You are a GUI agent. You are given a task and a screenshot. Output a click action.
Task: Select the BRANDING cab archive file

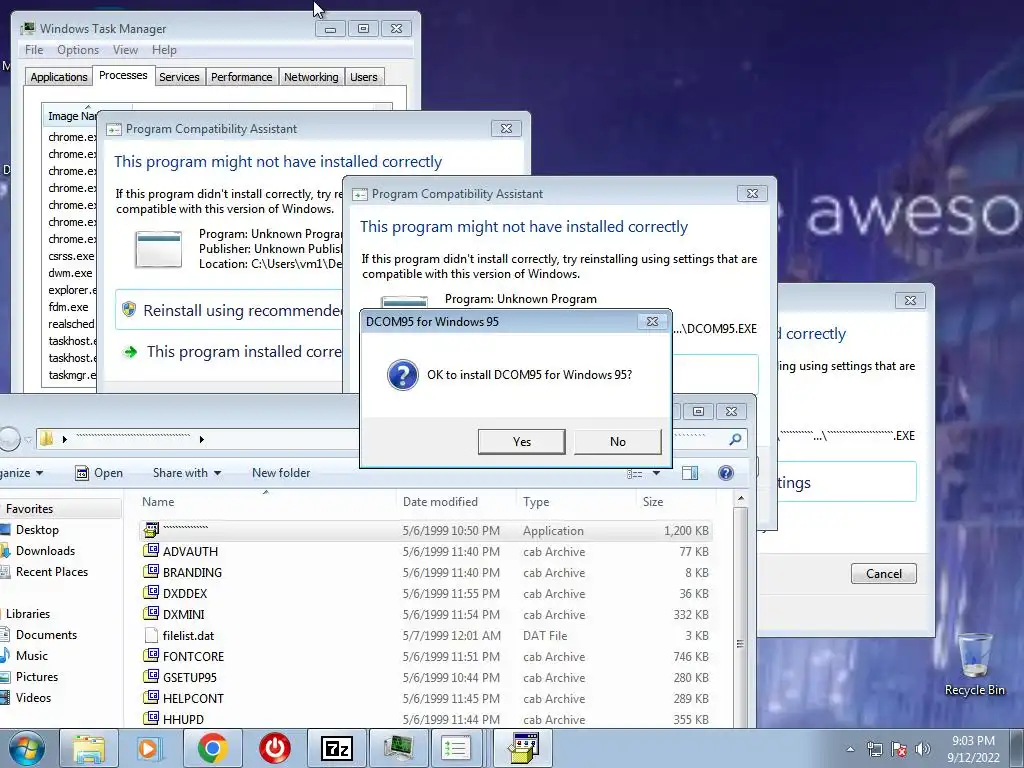tap(426, 573)
